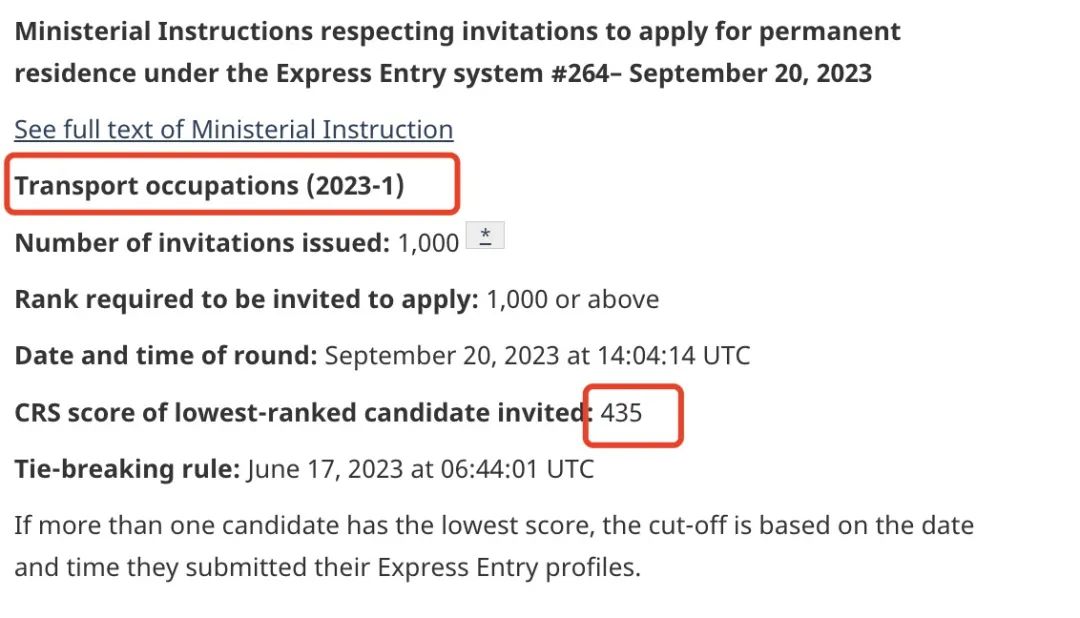
Task: Select the Tie-breaking rule label
Action: pos(127,469)
